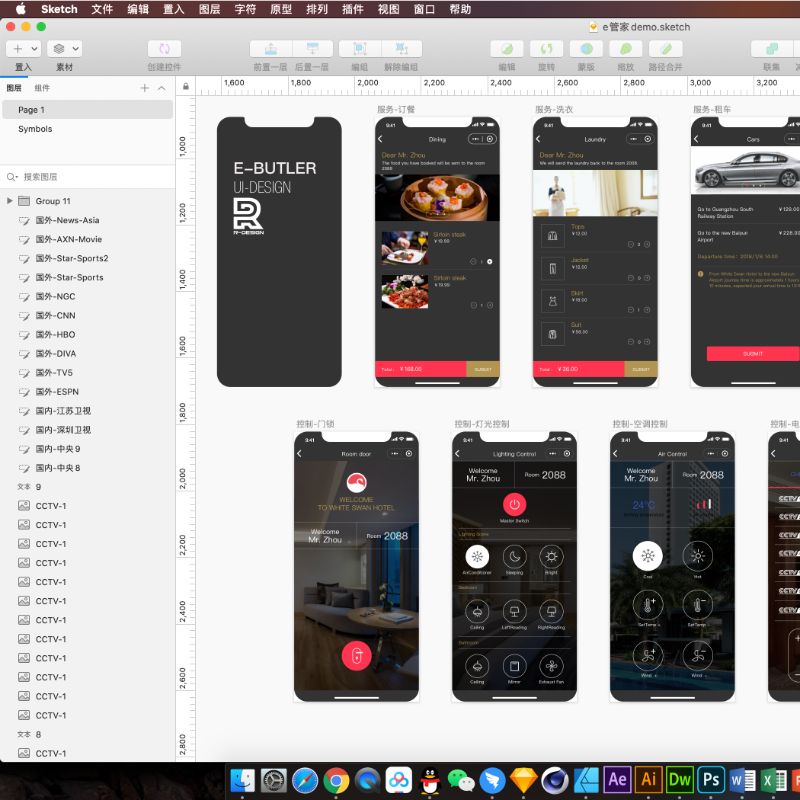Toggle the ruler lock icon
This screenshot has height=800, width=800.
pos(186,86)
